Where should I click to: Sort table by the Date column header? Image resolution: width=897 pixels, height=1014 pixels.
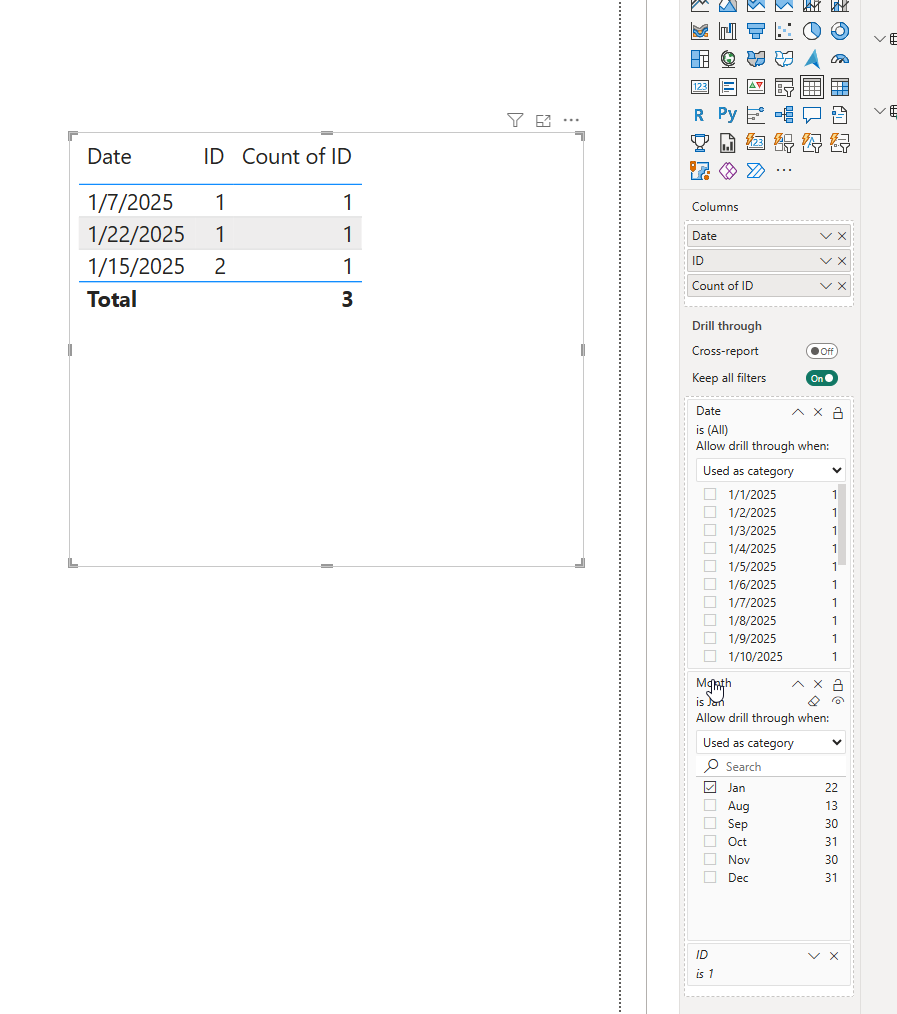pos(109,156)
